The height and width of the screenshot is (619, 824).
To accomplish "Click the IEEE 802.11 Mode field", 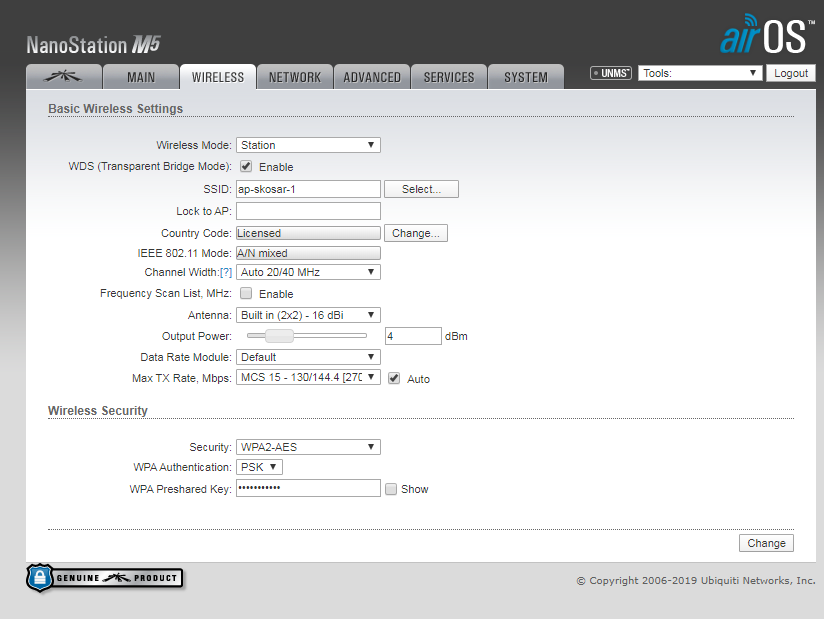I will 308,253.
